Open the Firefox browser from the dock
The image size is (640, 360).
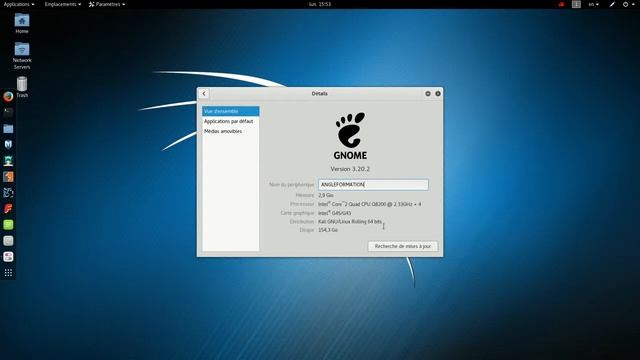click(x=8, y=96)
